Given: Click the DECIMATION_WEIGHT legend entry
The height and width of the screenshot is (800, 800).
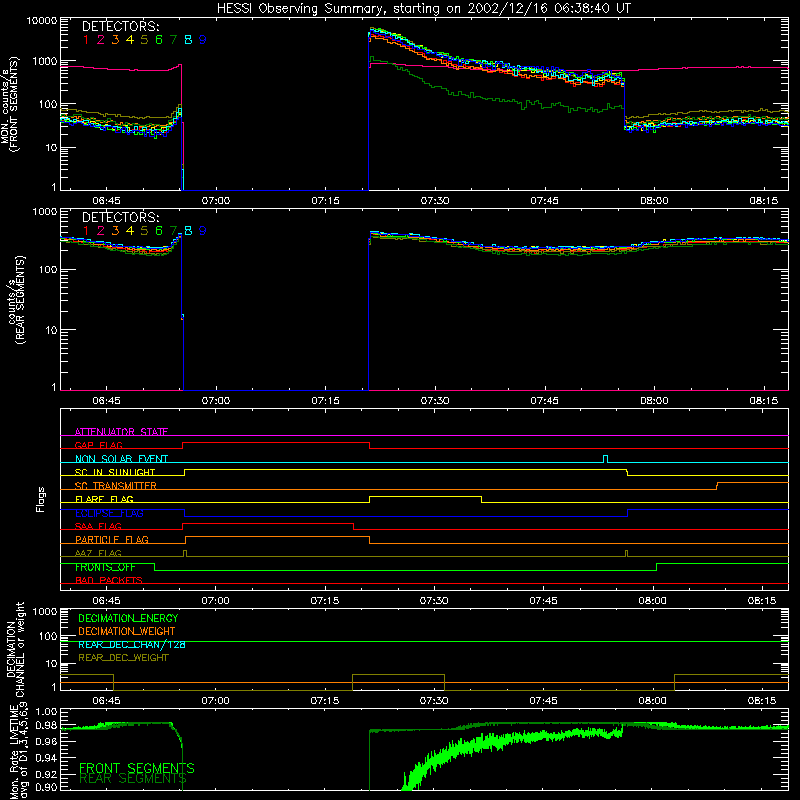Looking at the screenshot, I should pyautogui.click(x=127, y=631).
